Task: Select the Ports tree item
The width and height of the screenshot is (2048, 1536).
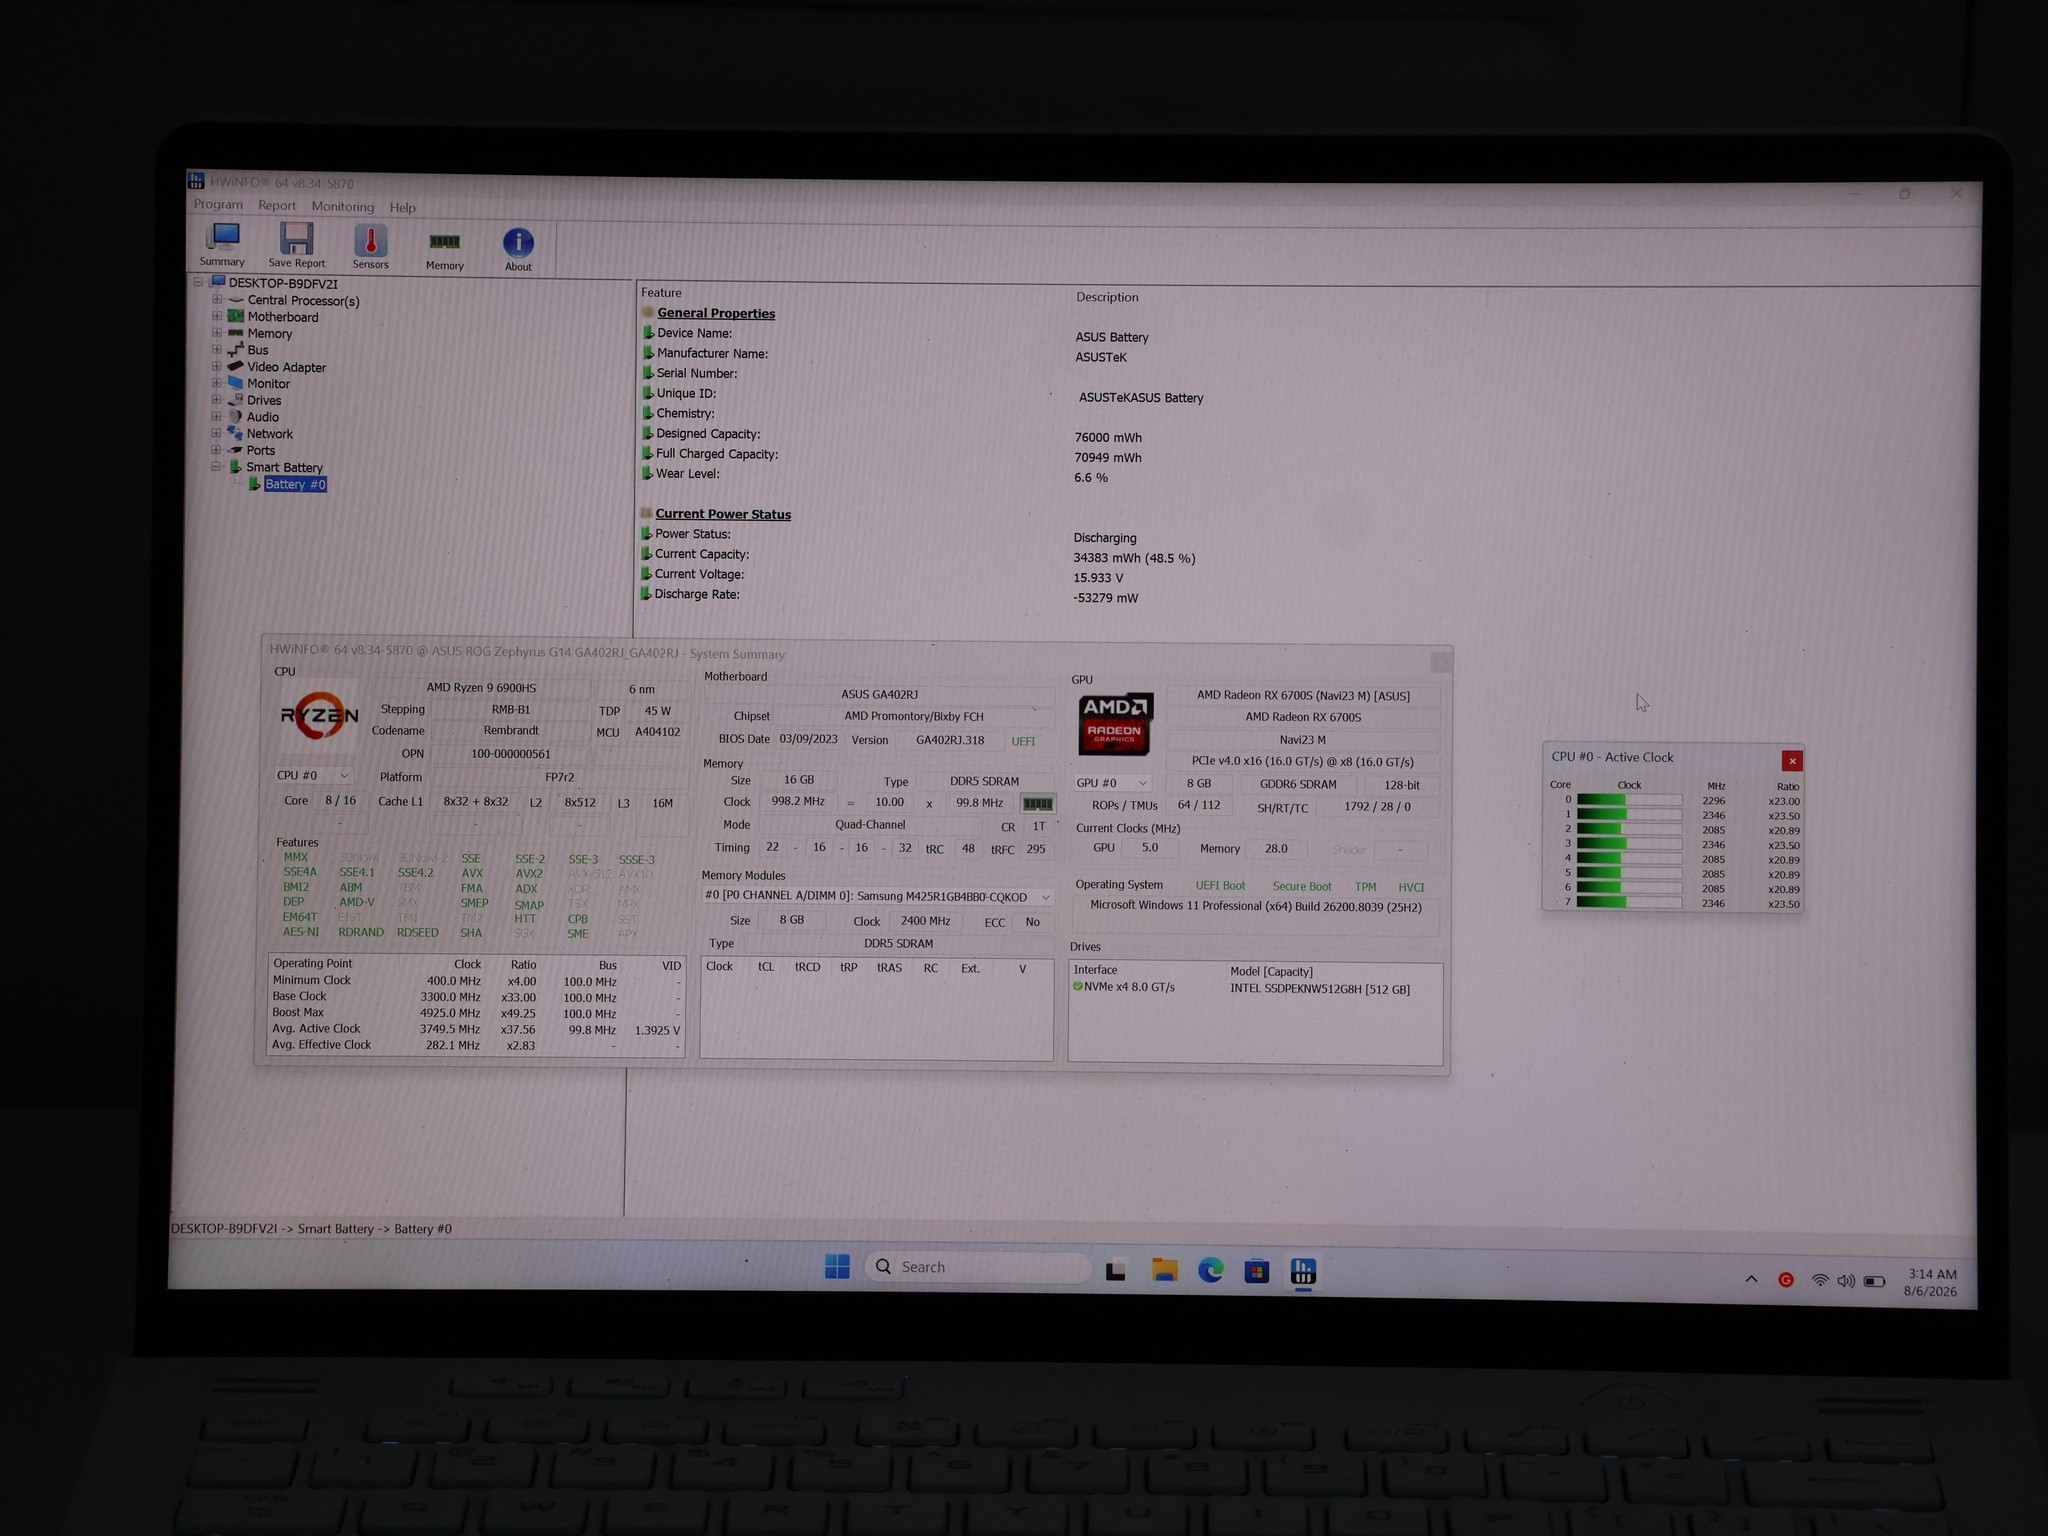Action: pos(261,450)
